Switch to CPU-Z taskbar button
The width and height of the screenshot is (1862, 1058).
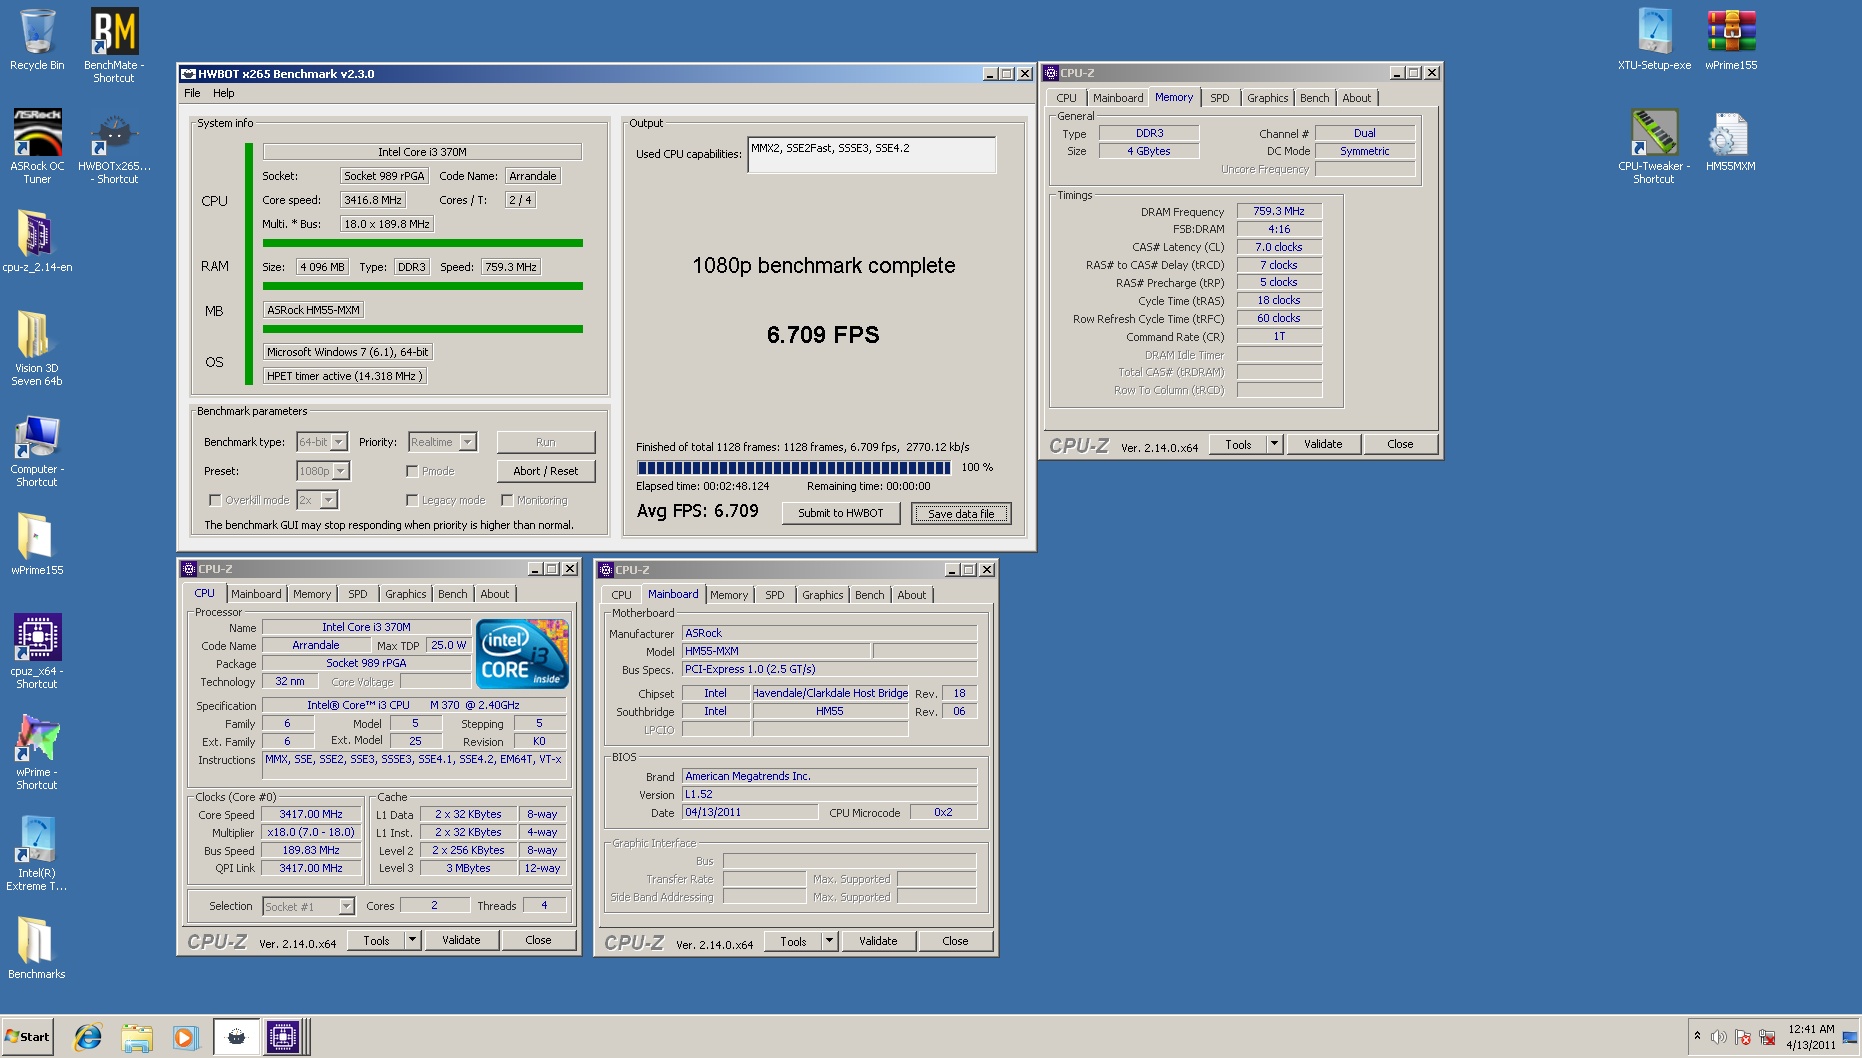click(x=283, y=1037)
